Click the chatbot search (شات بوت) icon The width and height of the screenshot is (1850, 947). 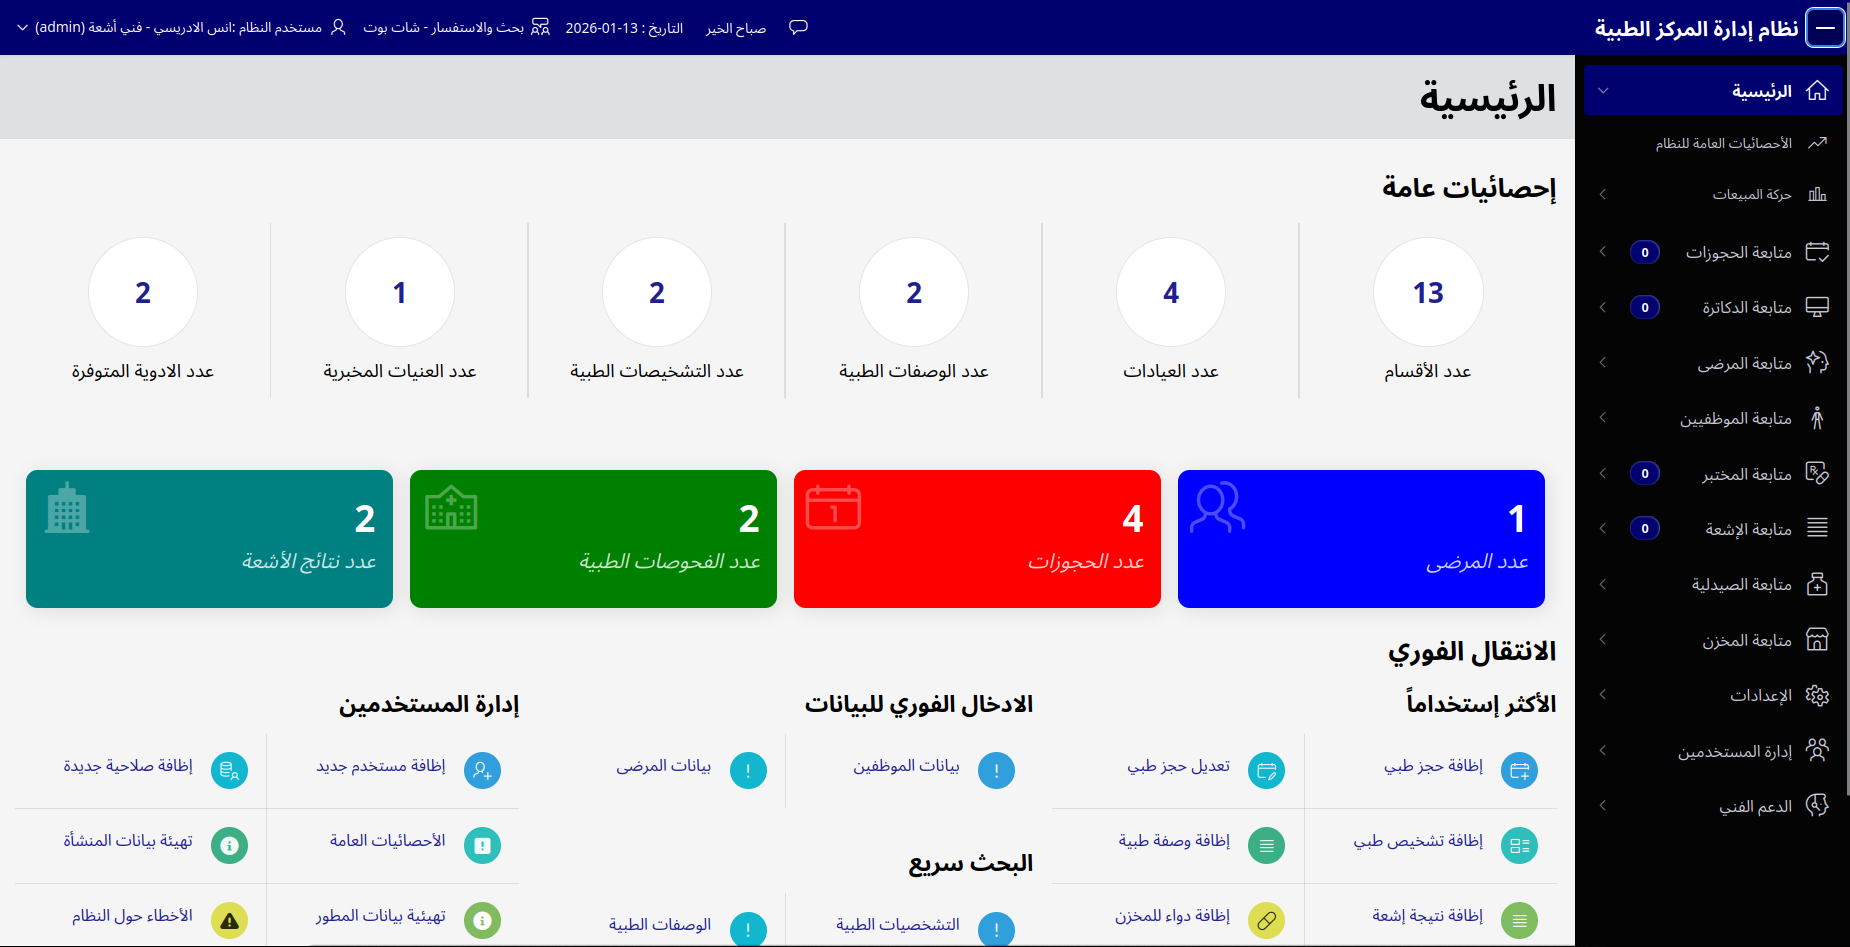tap(541, 27)
